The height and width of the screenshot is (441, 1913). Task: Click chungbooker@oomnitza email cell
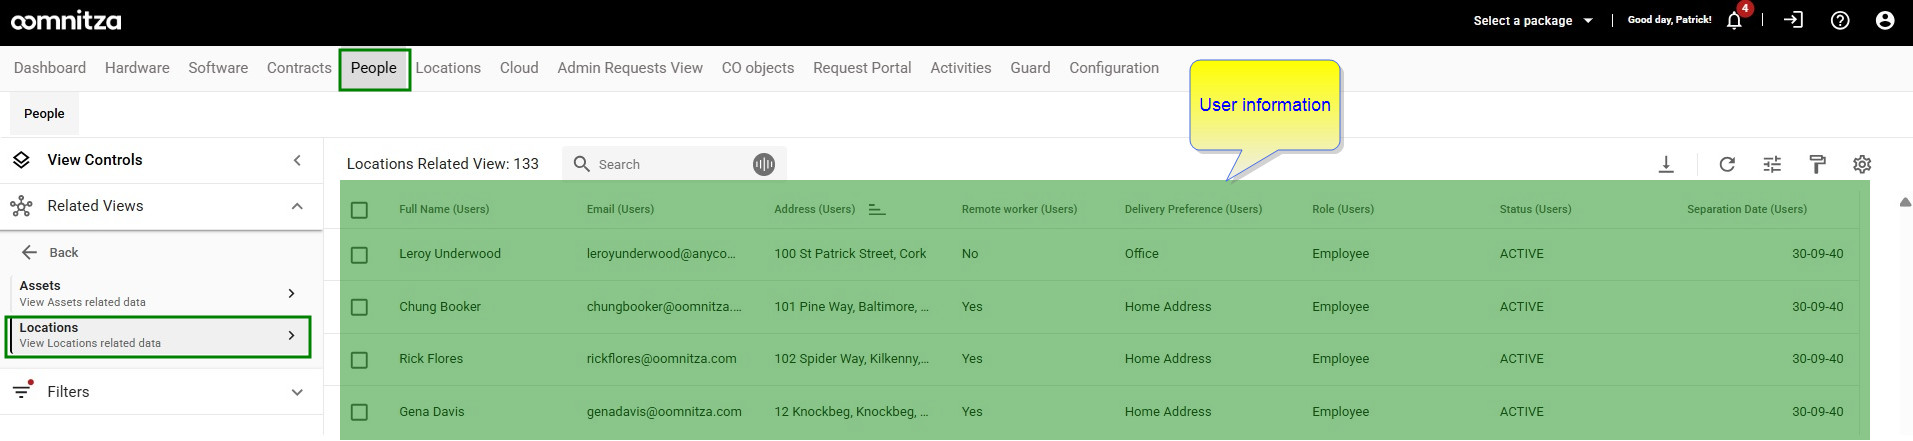(x=664, y=307)
